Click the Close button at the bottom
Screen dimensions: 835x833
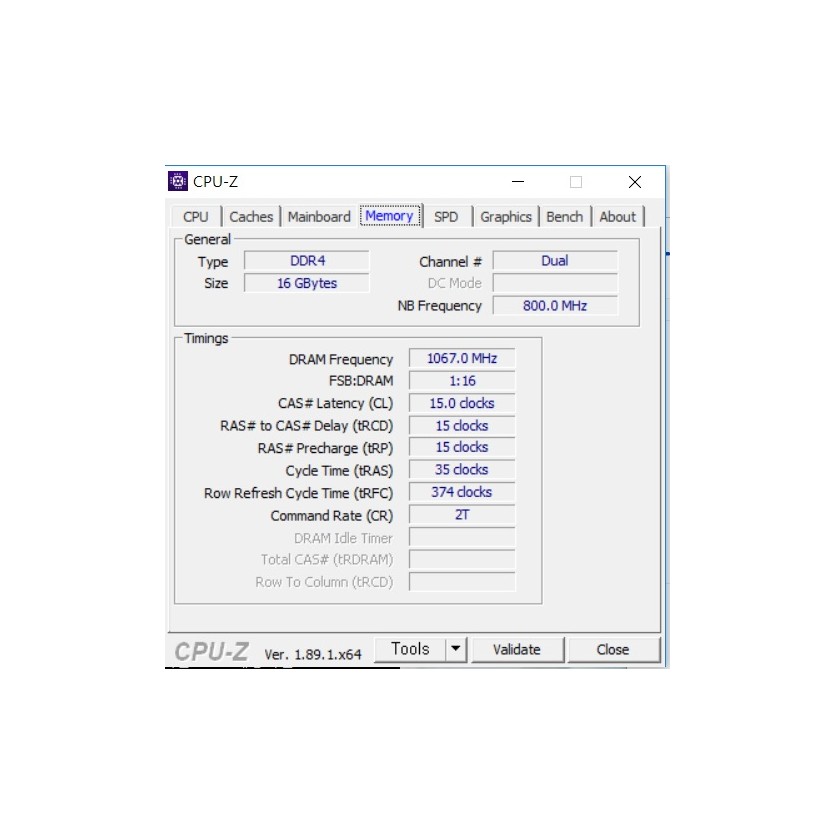[613, 649]
